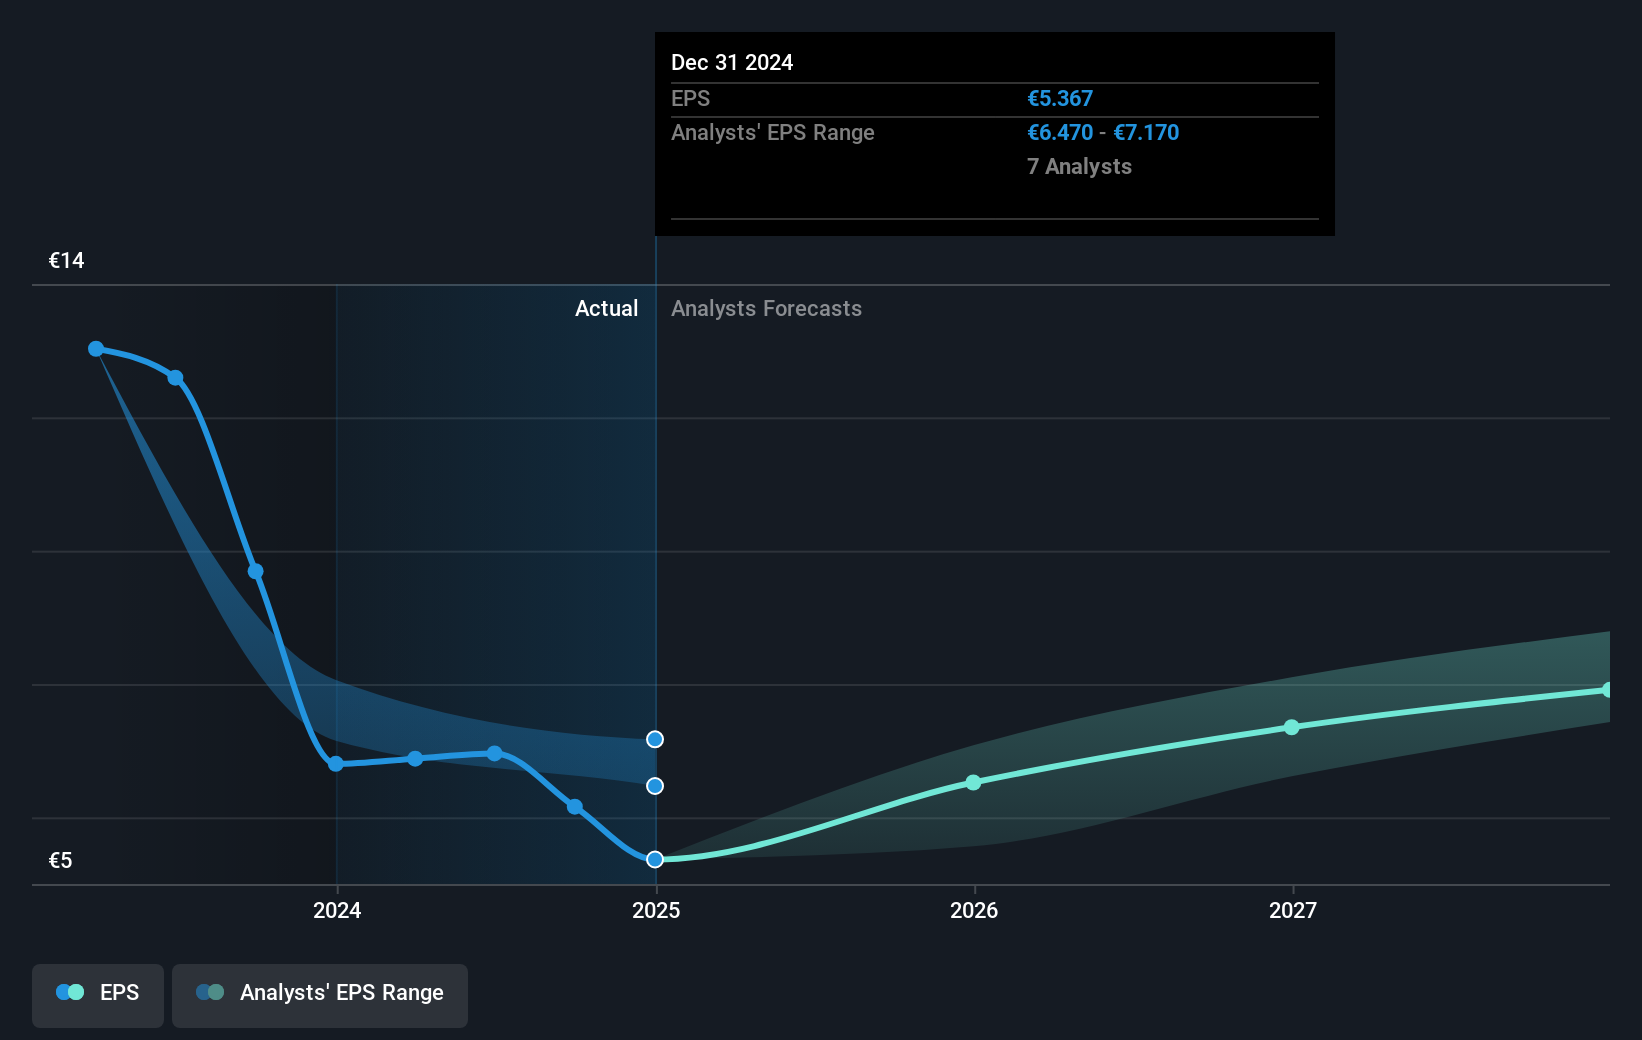Click the forecast EPS point at 2027
The image size is (1642, 1040).
1292,727
